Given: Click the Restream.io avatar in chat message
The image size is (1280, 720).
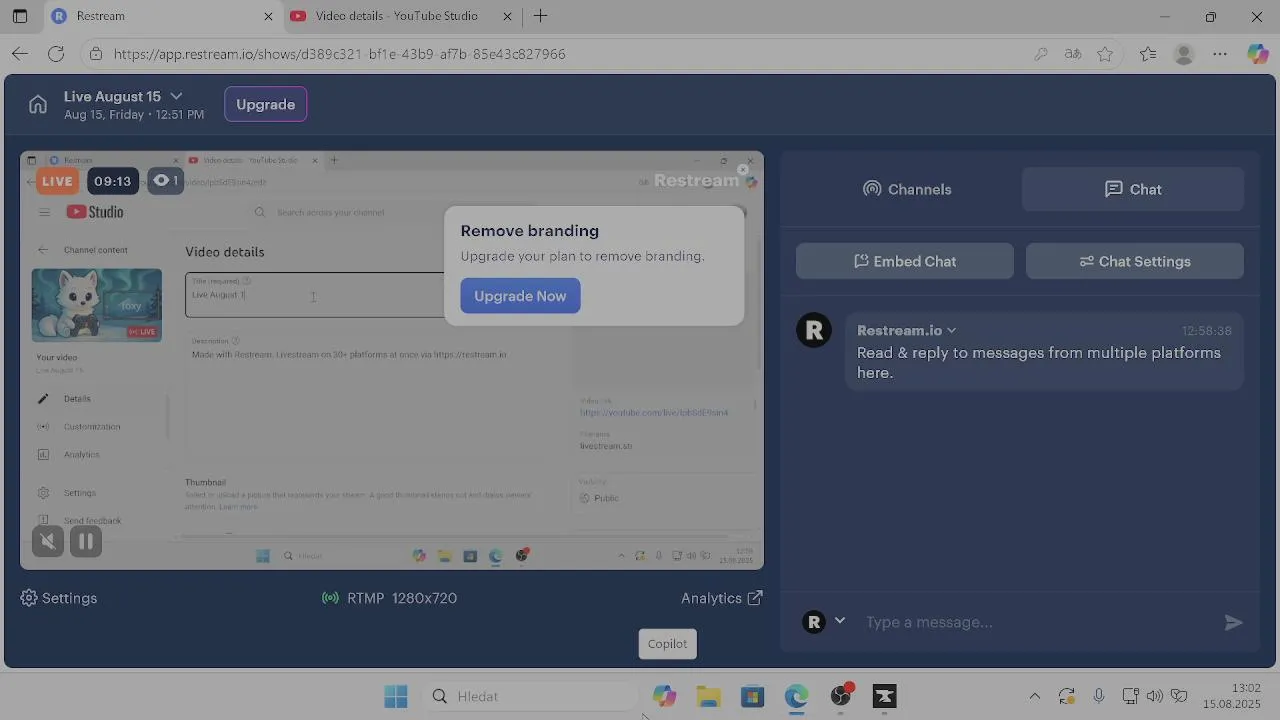Looking at the screenshot, I should point(814,330).
